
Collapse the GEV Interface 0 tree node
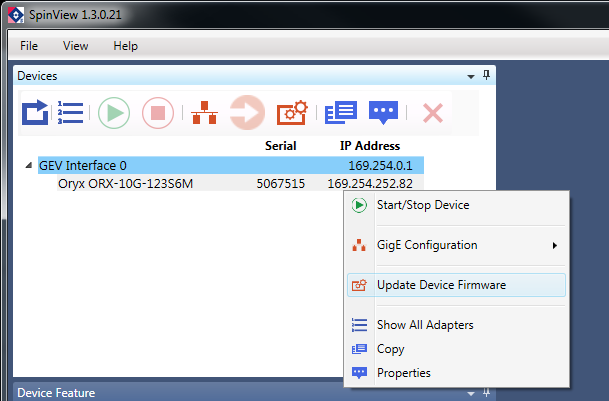[29, 166]
